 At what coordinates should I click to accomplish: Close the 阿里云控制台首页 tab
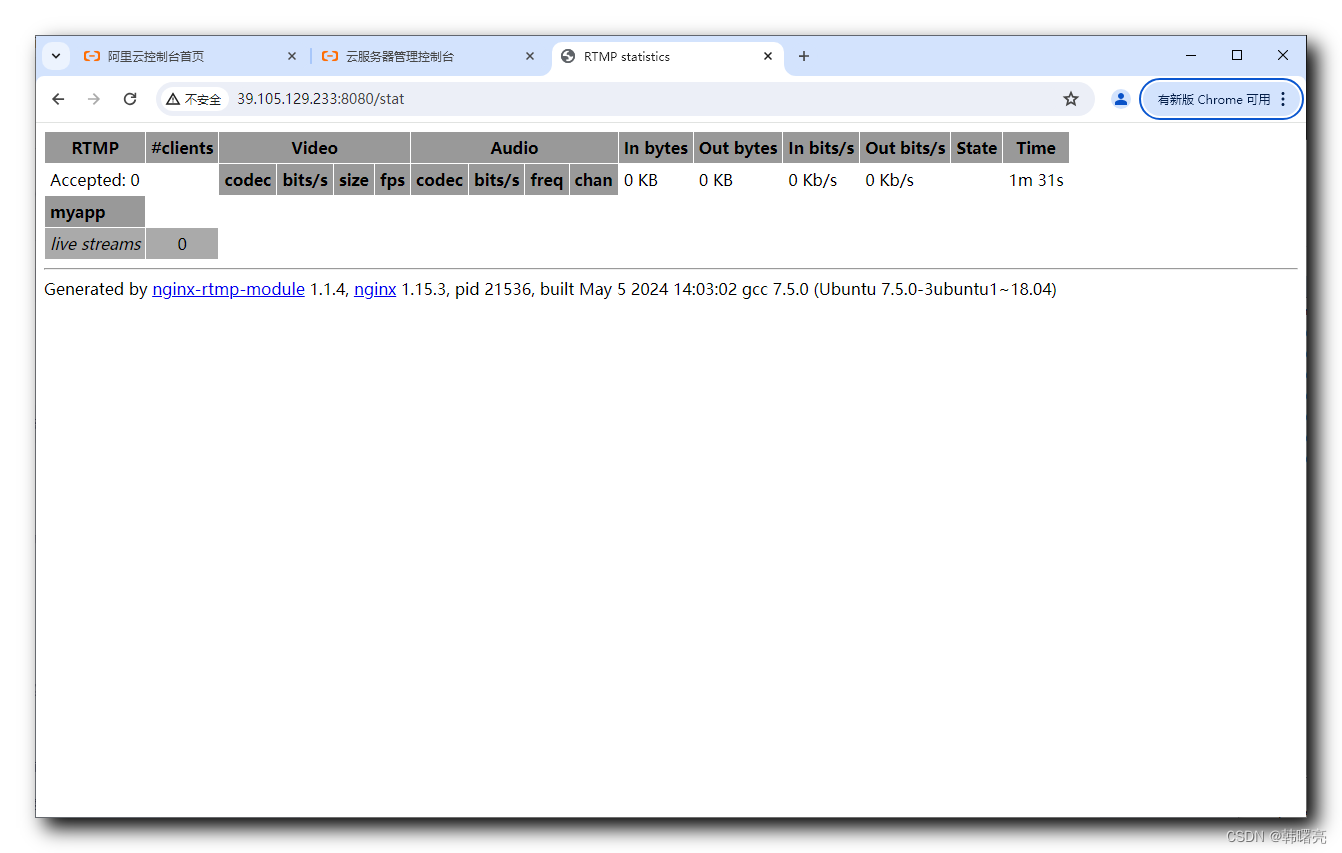click(292, 56)
